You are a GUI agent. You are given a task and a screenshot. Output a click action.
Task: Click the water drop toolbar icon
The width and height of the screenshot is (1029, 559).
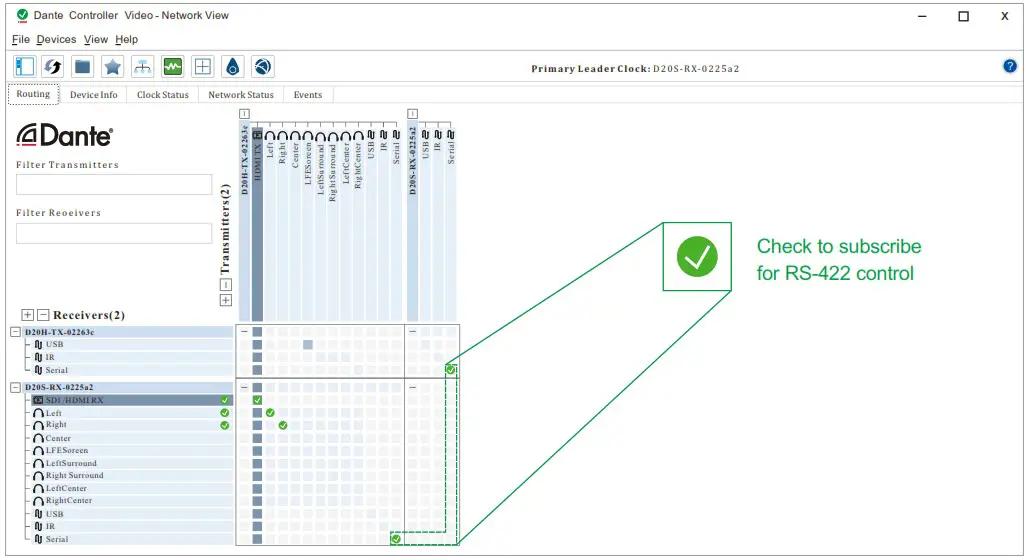point(232,66)
